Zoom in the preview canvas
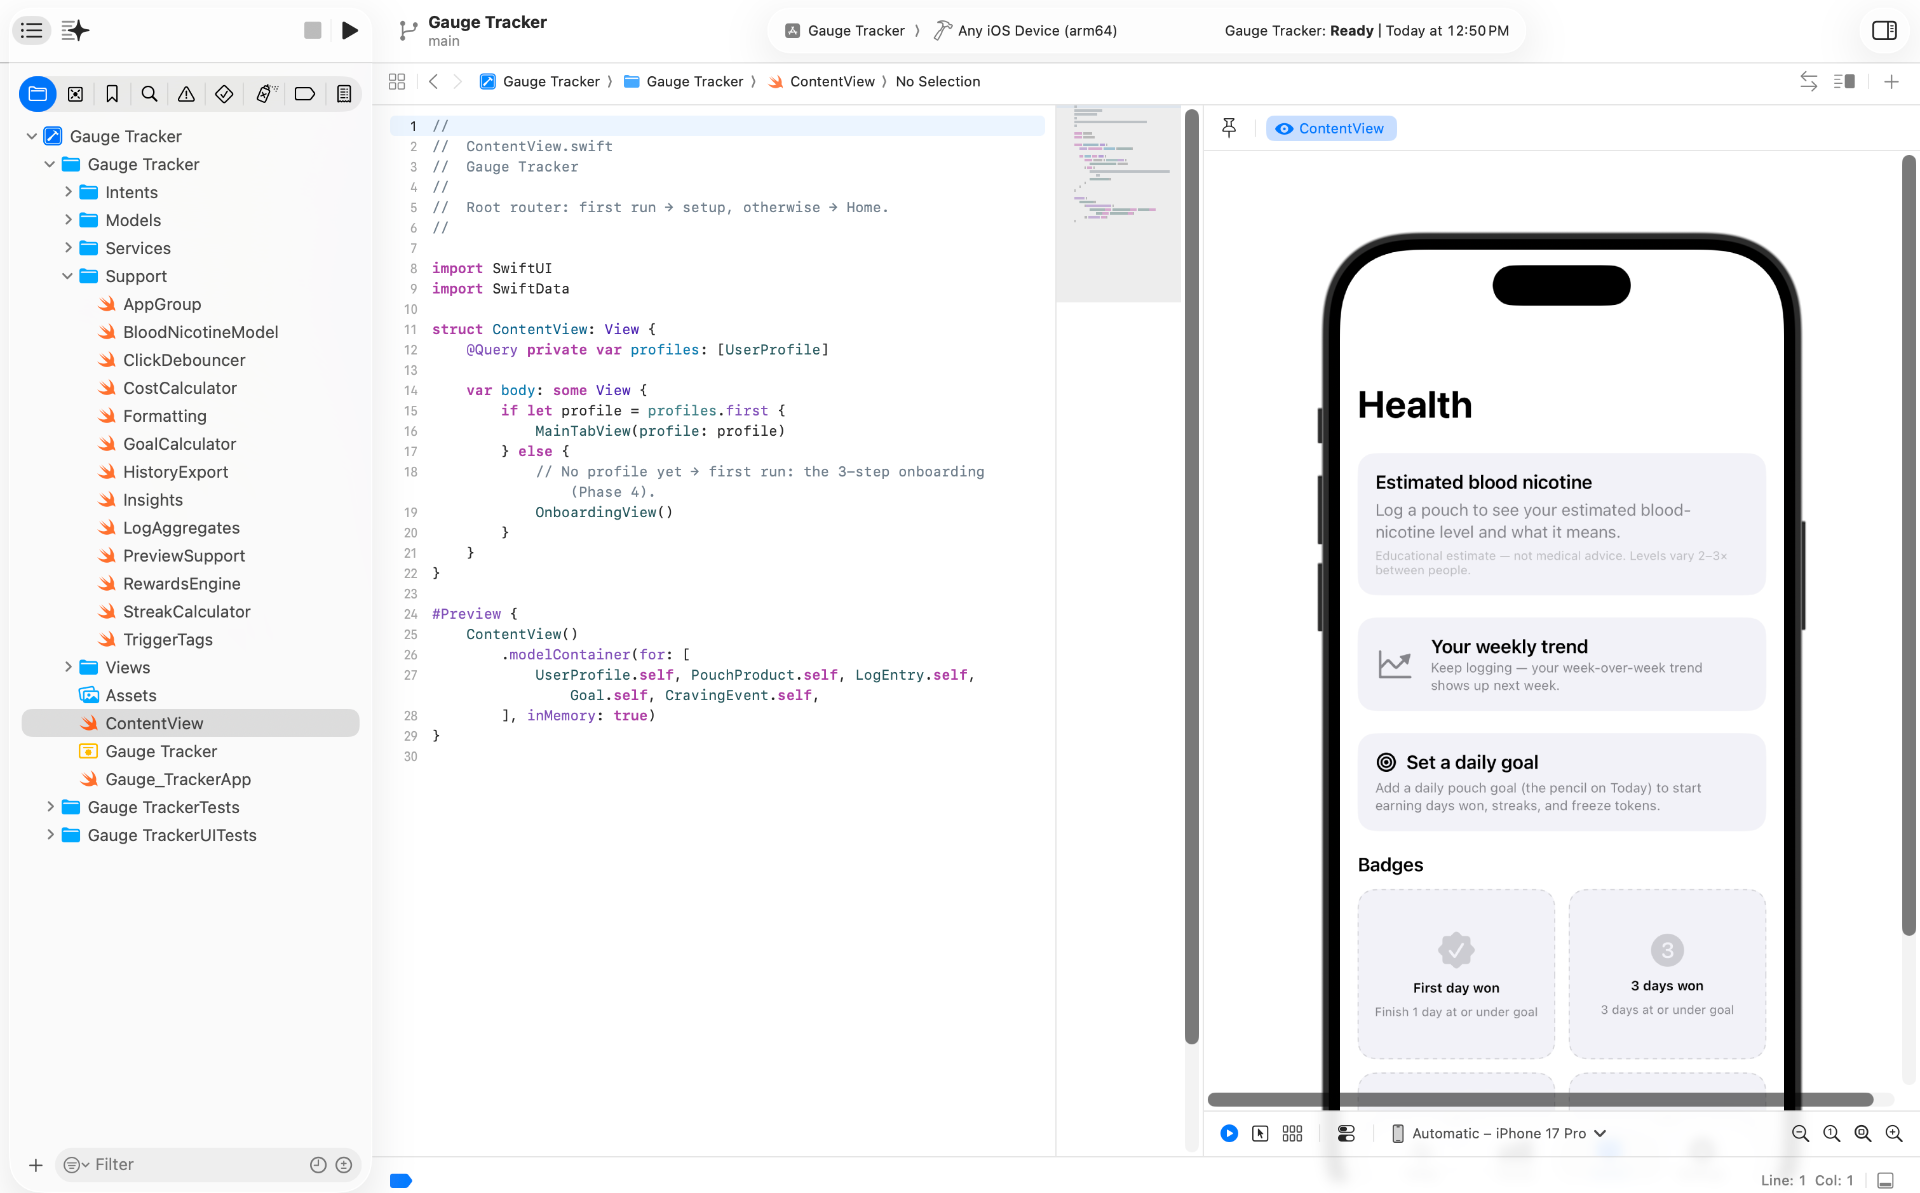Image resolution: width=1920 pixels, height=1193 pixels. point(1893,1133)
